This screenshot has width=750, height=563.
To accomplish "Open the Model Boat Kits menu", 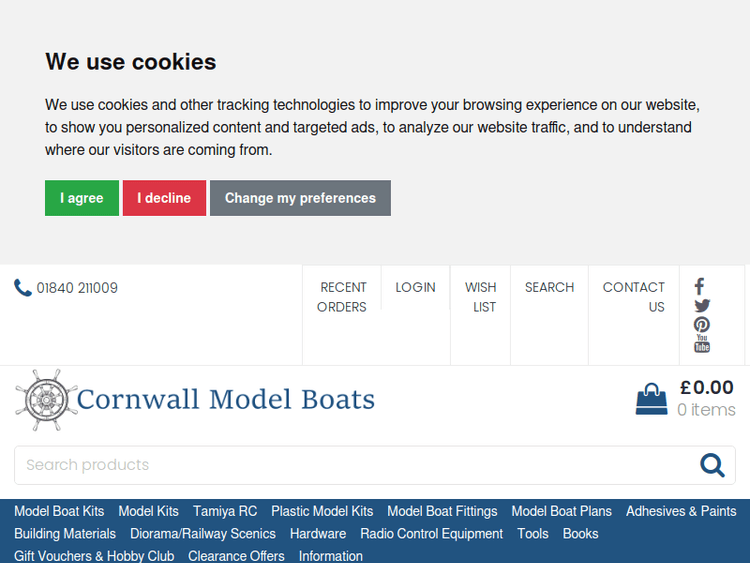I will (x=59, y=511).
